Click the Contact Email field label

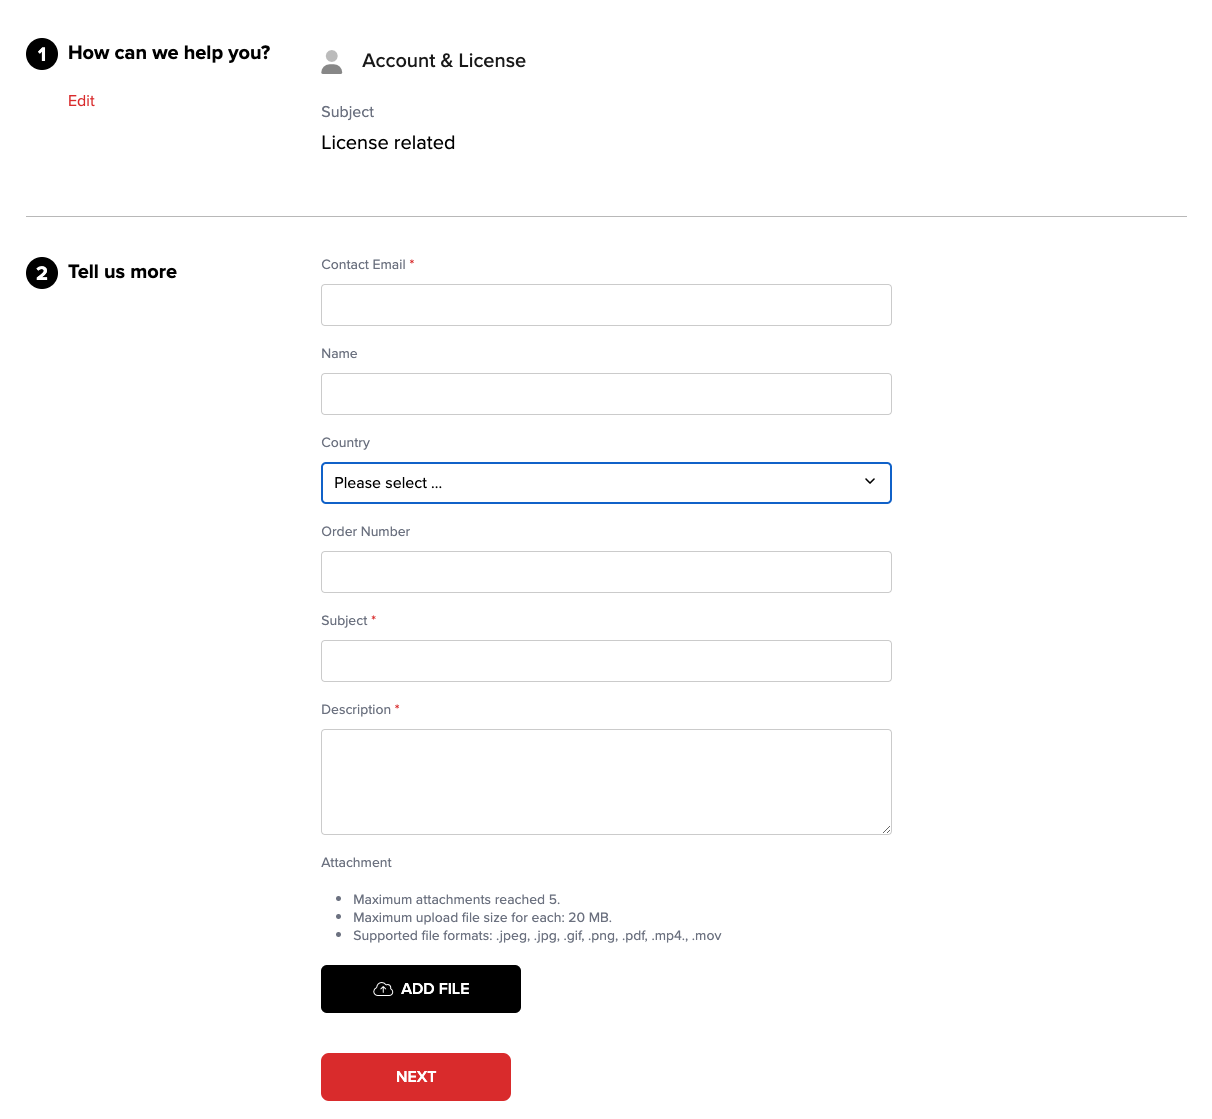[363, 265]
